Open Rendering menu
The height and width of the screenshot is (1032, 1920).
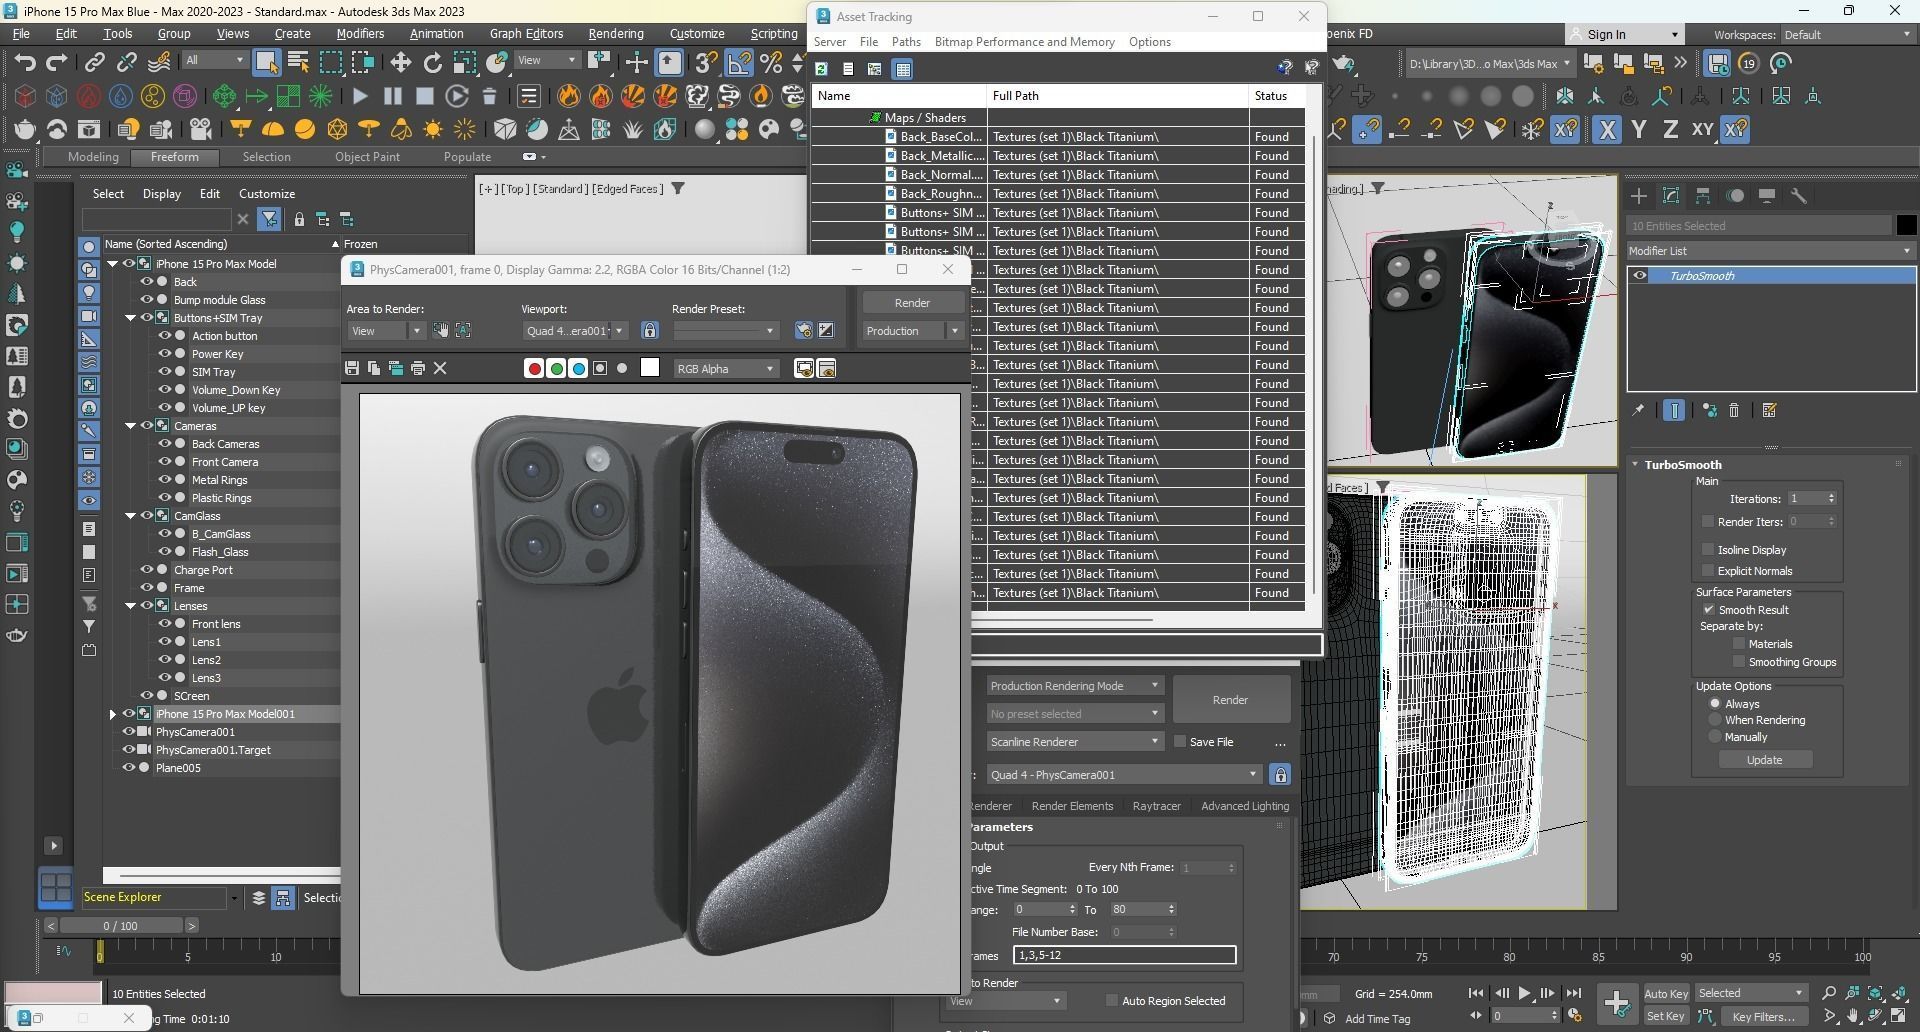616,33
